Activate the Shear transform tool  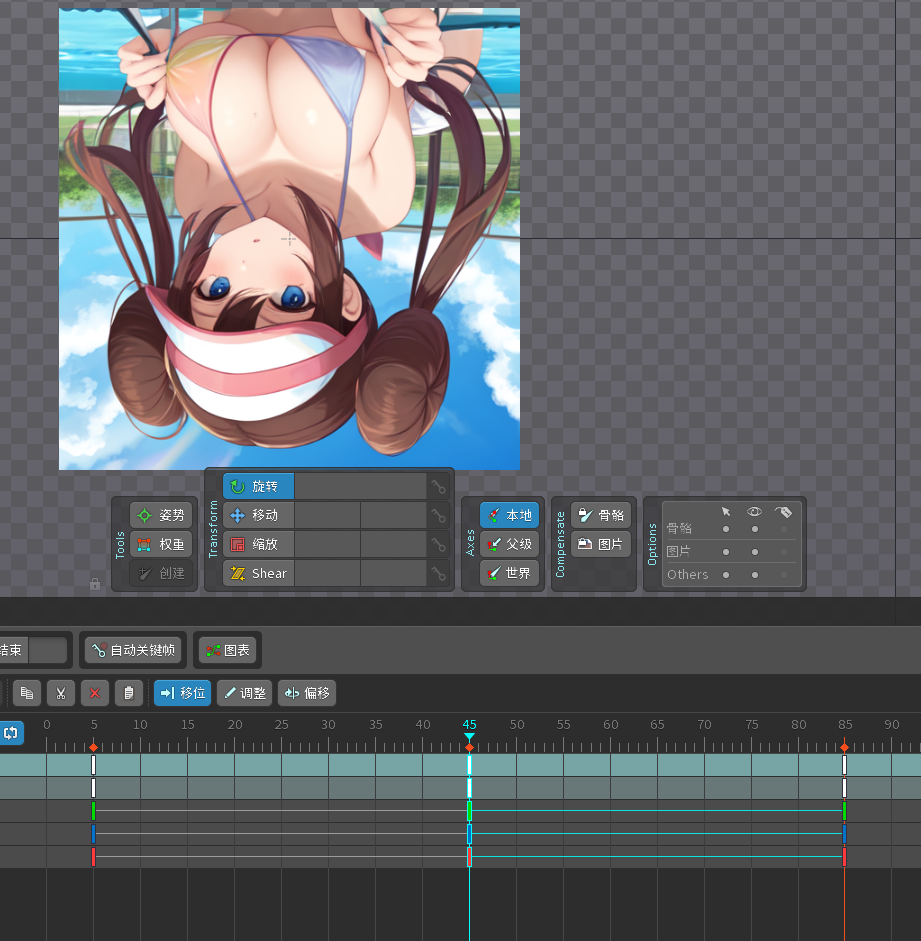259,573
